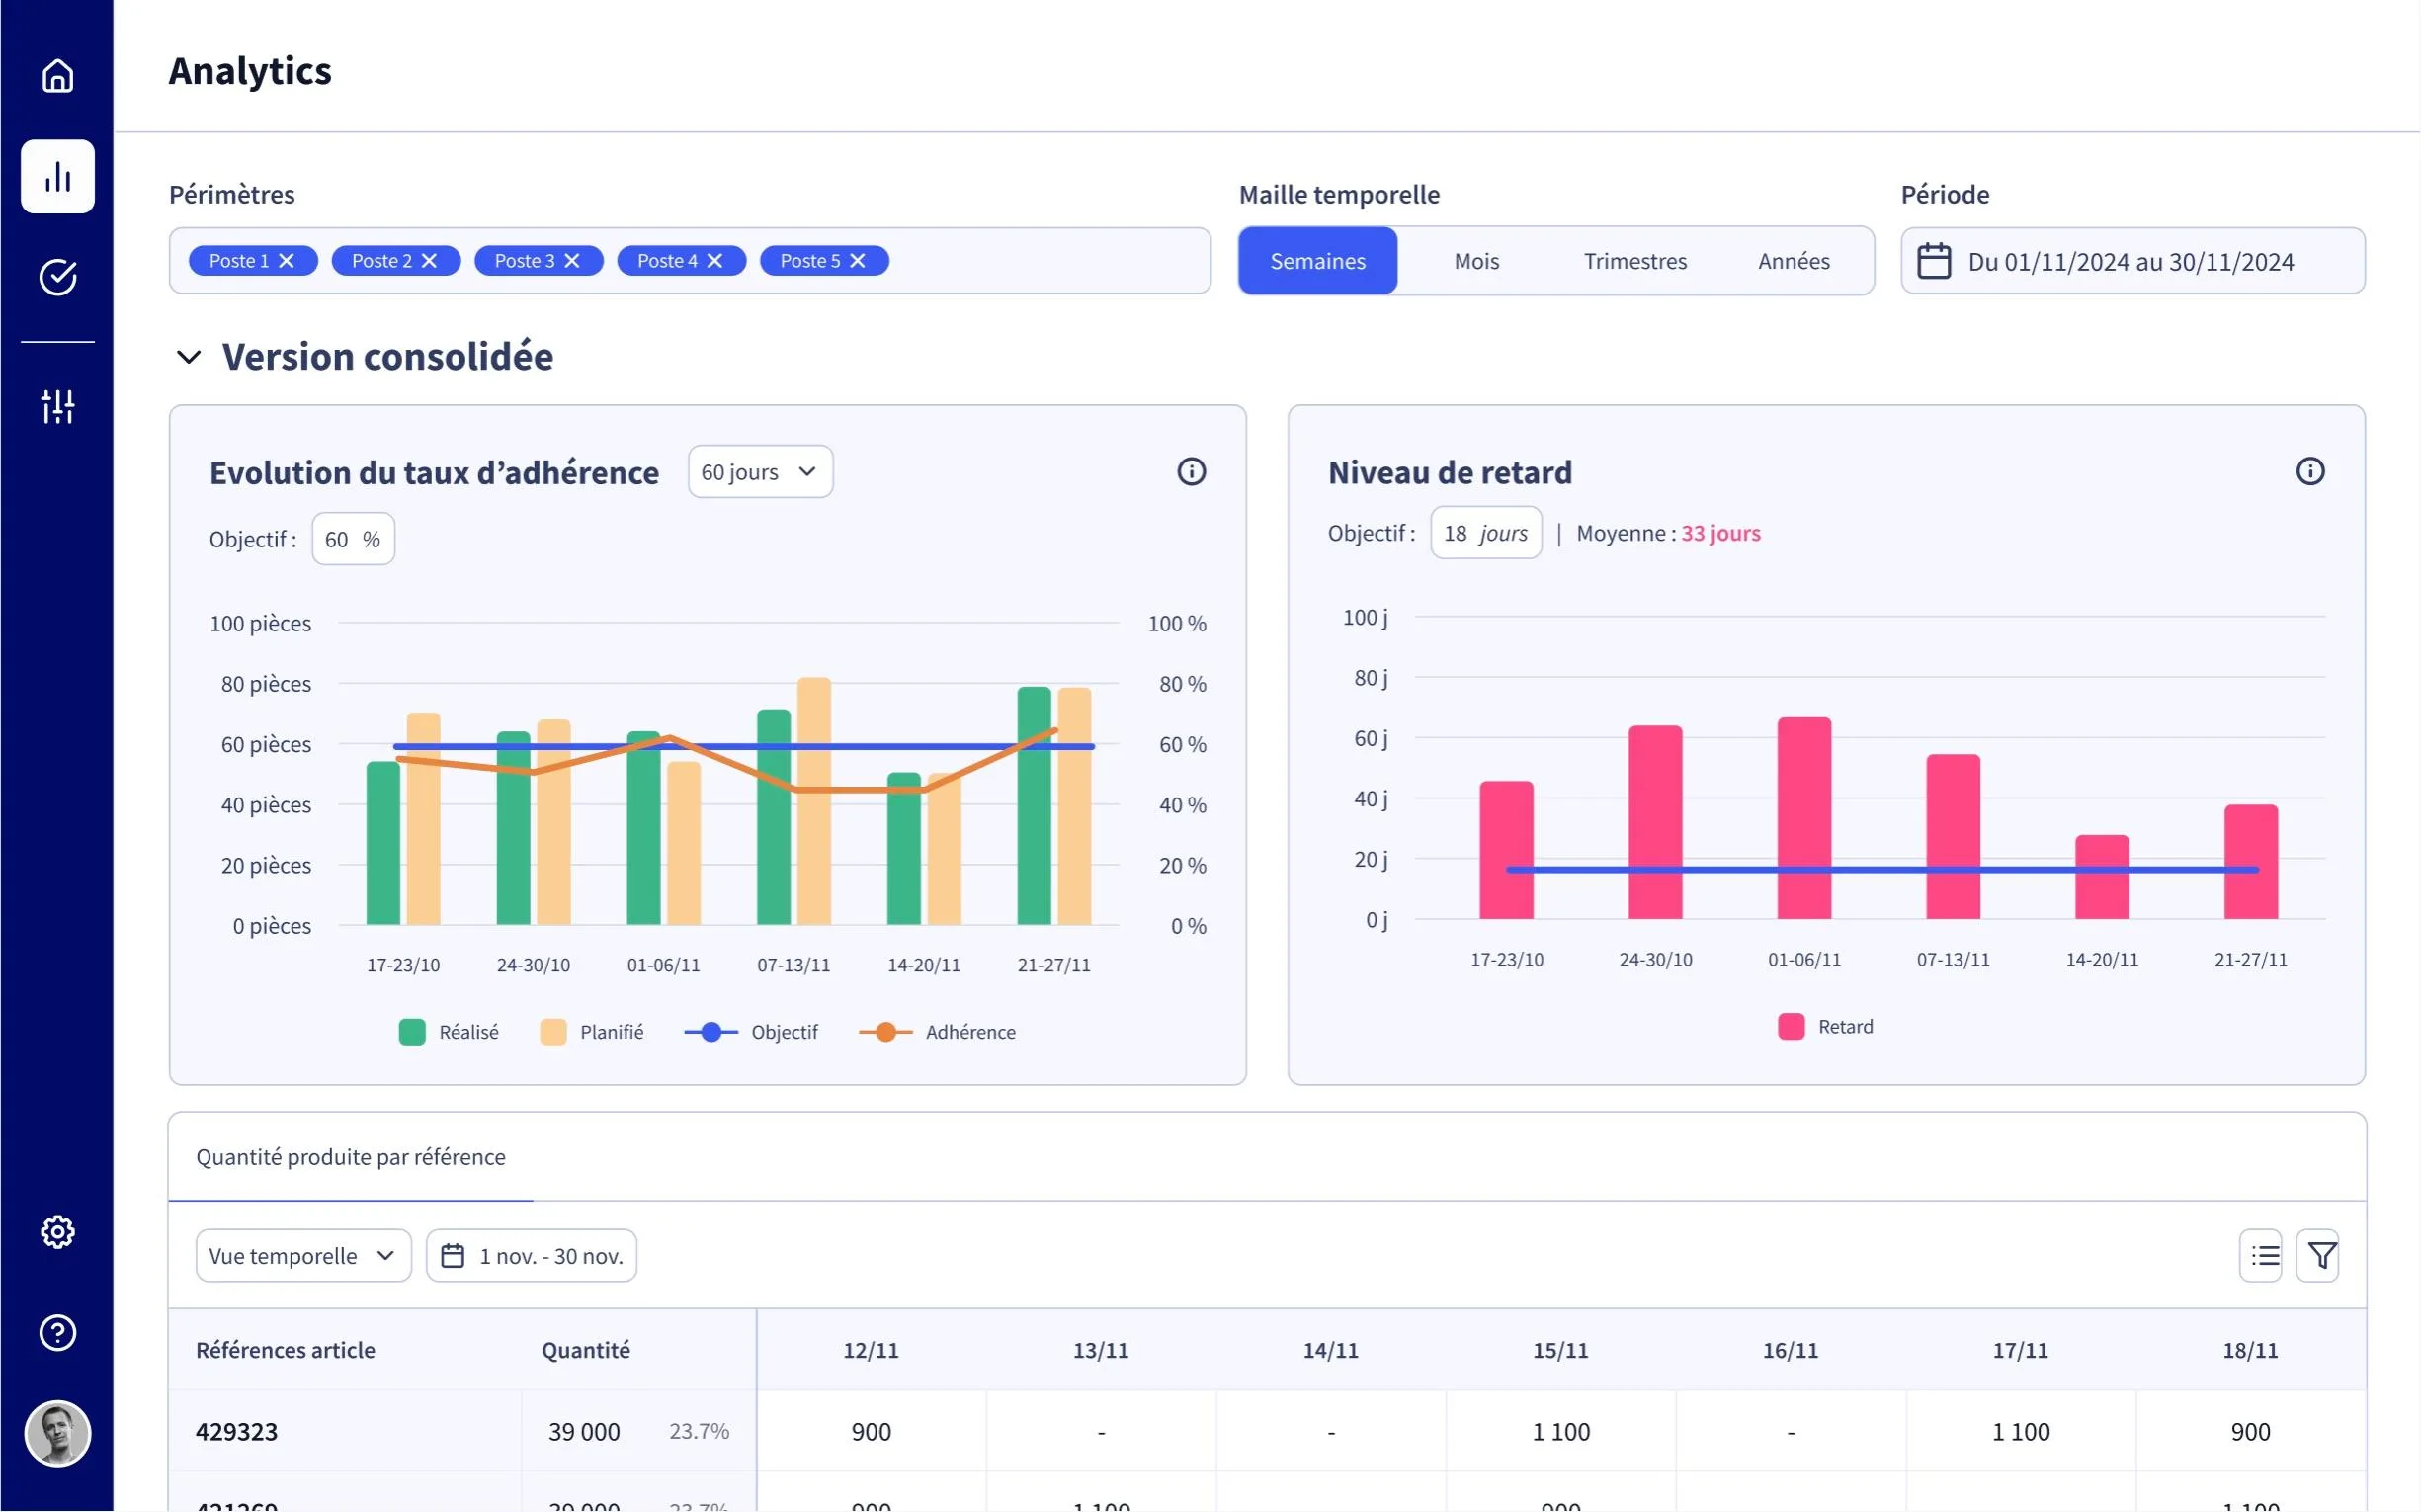
Task: Open the table filter funnel icon
Action: click(2318, 1256)
